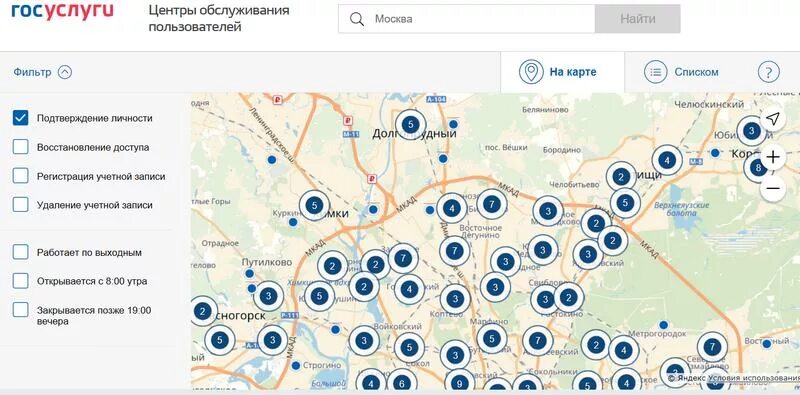Check Регистрация учетной записи option
800x395 pixels.
coord(20,176)
